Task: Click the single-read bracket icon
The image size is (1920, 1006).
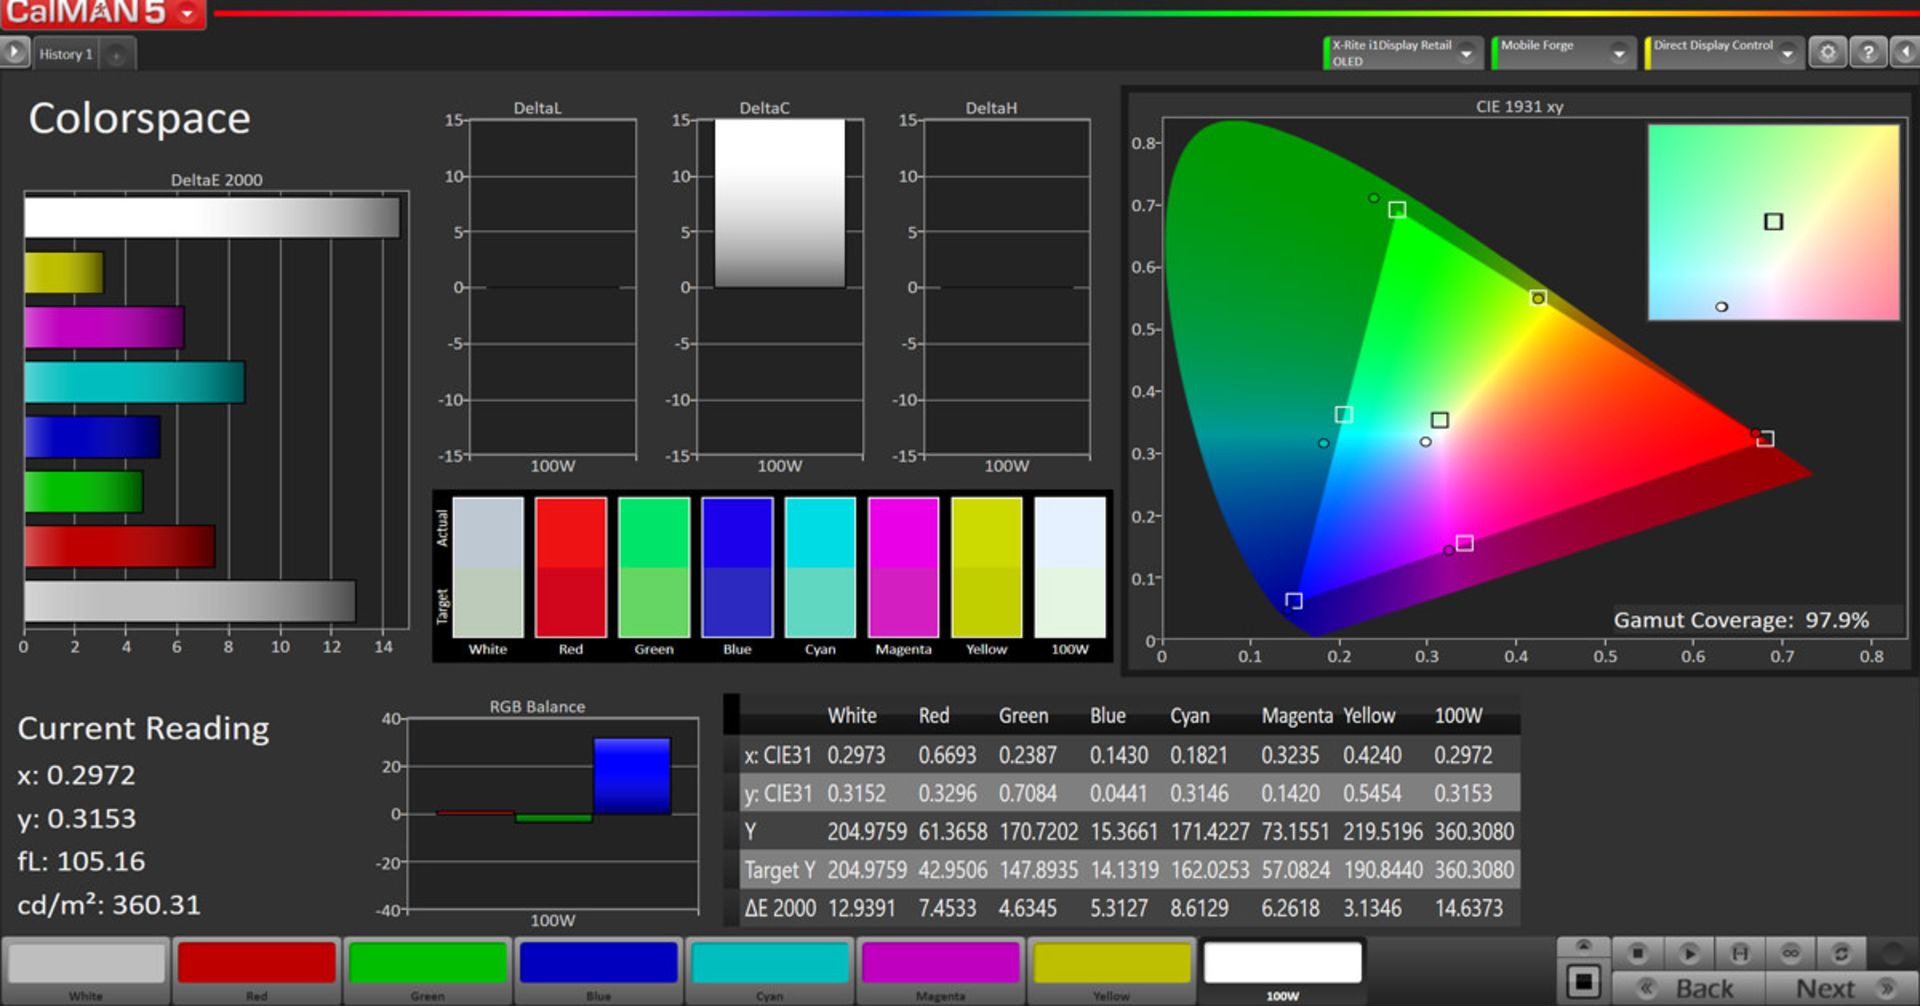Action: tap(1739, 953)
